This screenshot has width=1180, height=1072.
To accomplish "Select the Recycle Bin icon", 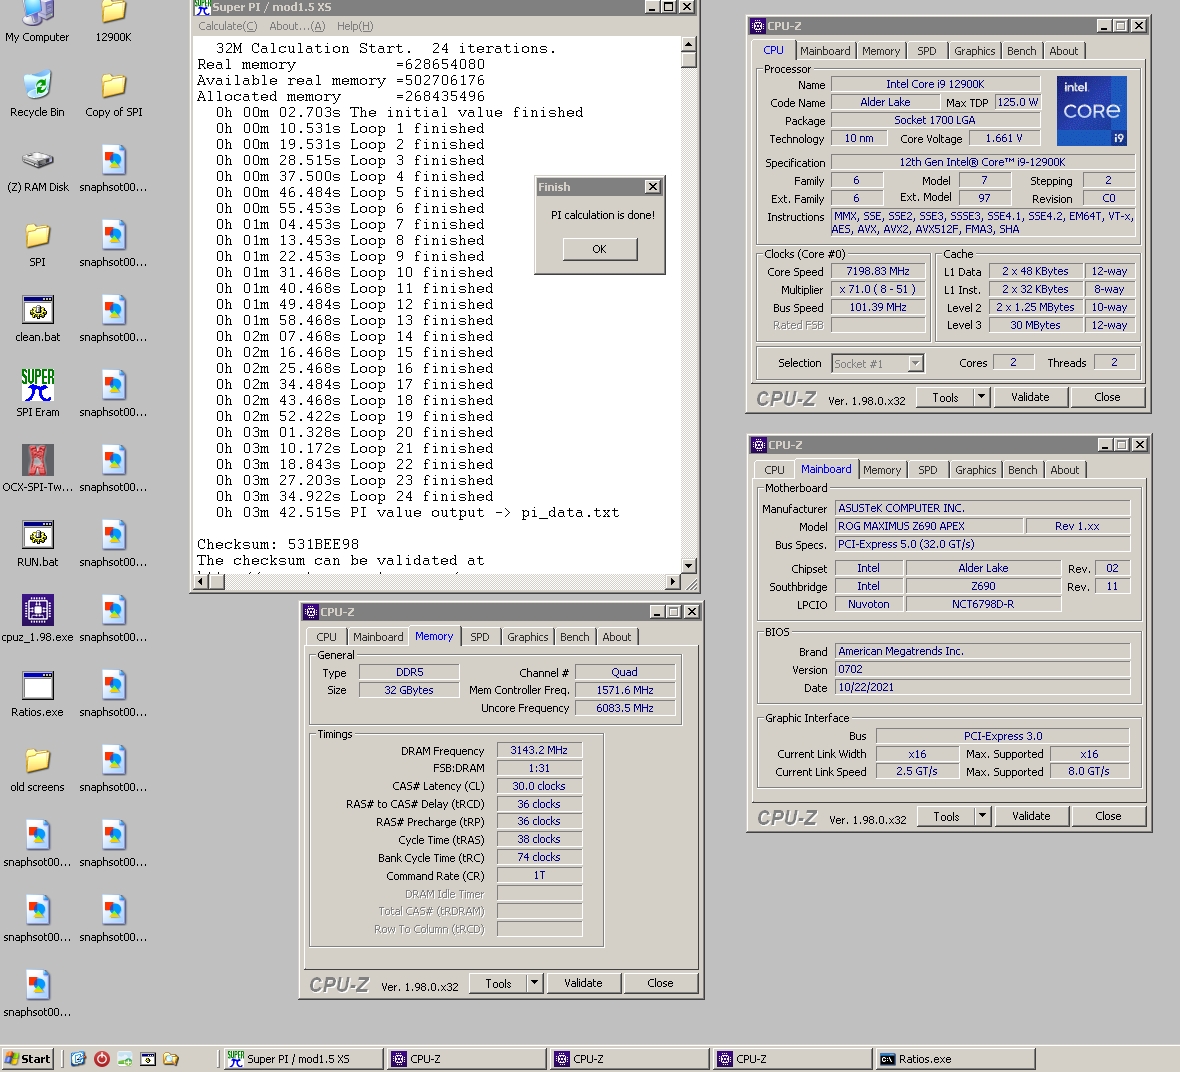I will coord(37,86).
